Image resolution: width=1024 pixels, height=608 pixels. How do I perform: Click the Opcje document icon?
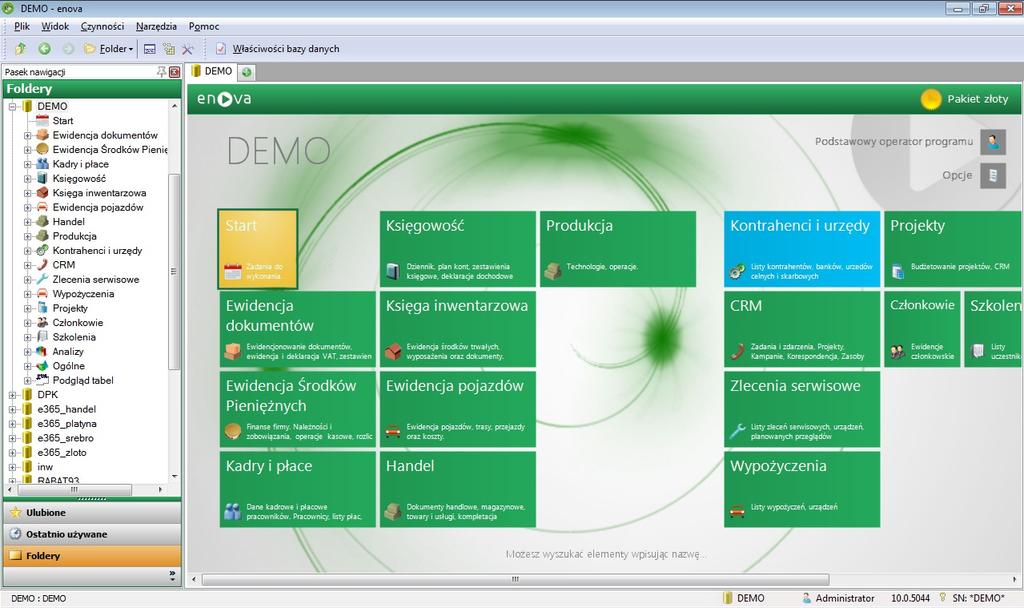coord(993,175)
